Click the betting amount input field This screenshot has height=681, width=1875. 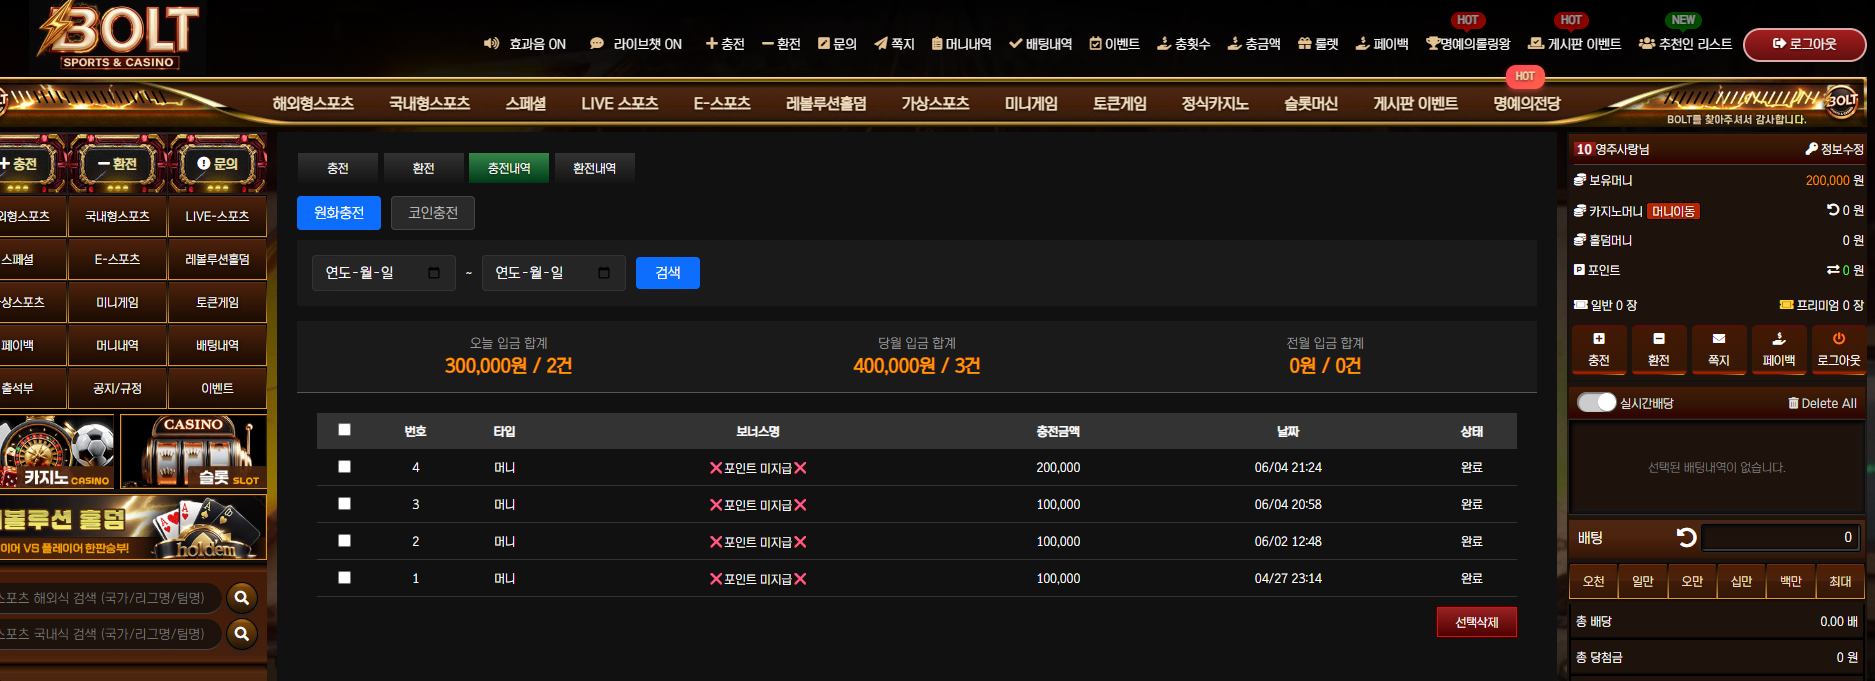coord(1780,538)
